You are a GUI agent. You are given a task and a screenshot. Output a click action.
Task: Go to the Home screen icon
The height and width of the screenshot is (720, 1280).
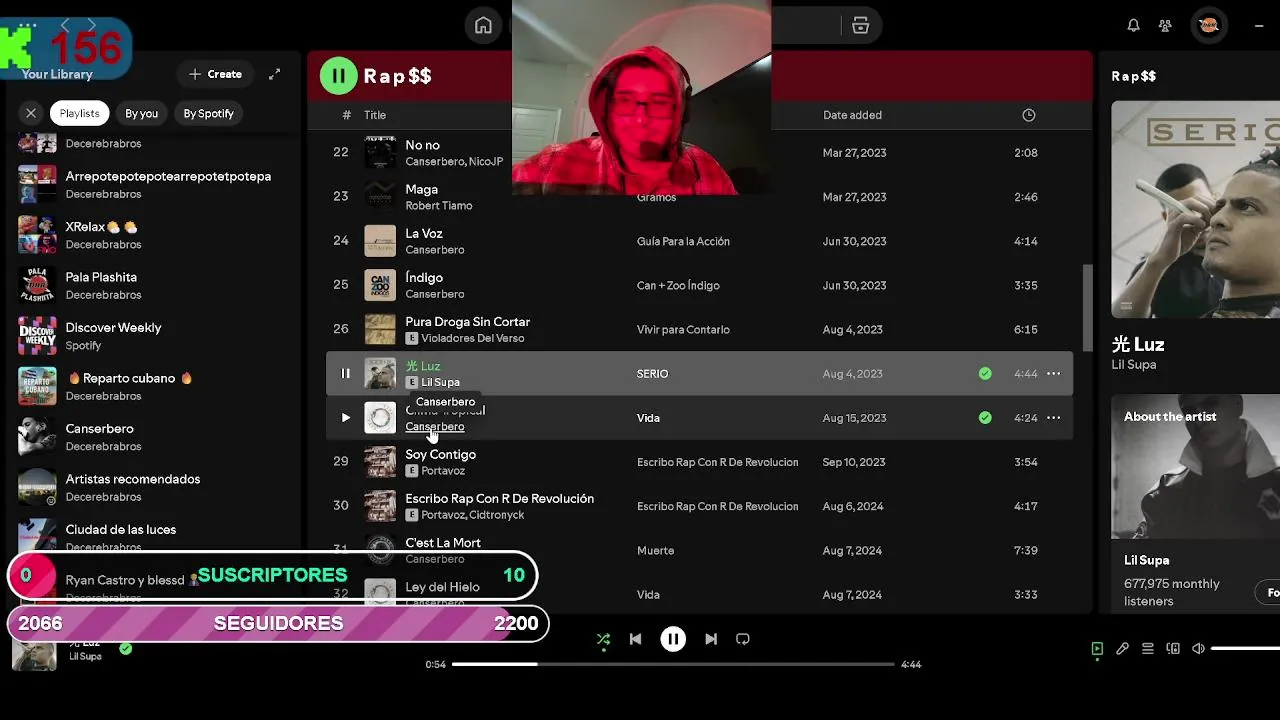pos(483,26)
